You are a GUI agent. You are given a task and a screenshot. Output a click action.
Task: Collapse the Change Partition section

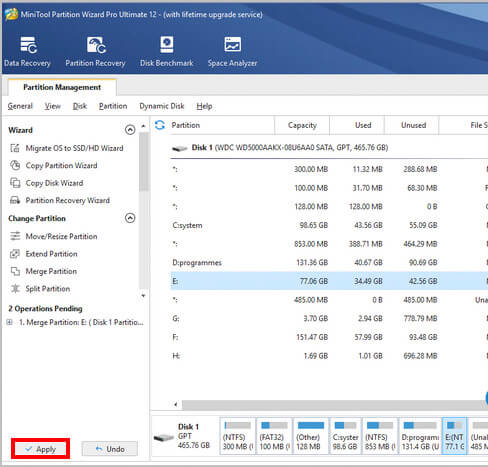click(130, 218)
